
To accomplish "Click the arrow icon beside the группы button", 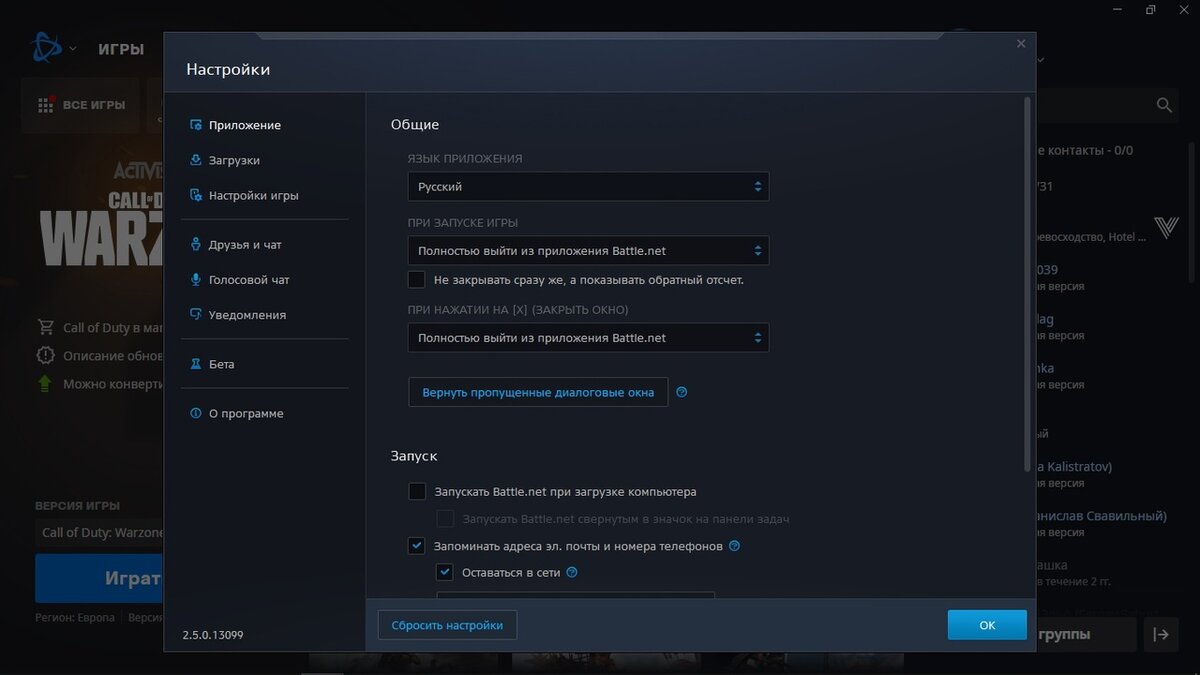I will tap(1161, 634).
